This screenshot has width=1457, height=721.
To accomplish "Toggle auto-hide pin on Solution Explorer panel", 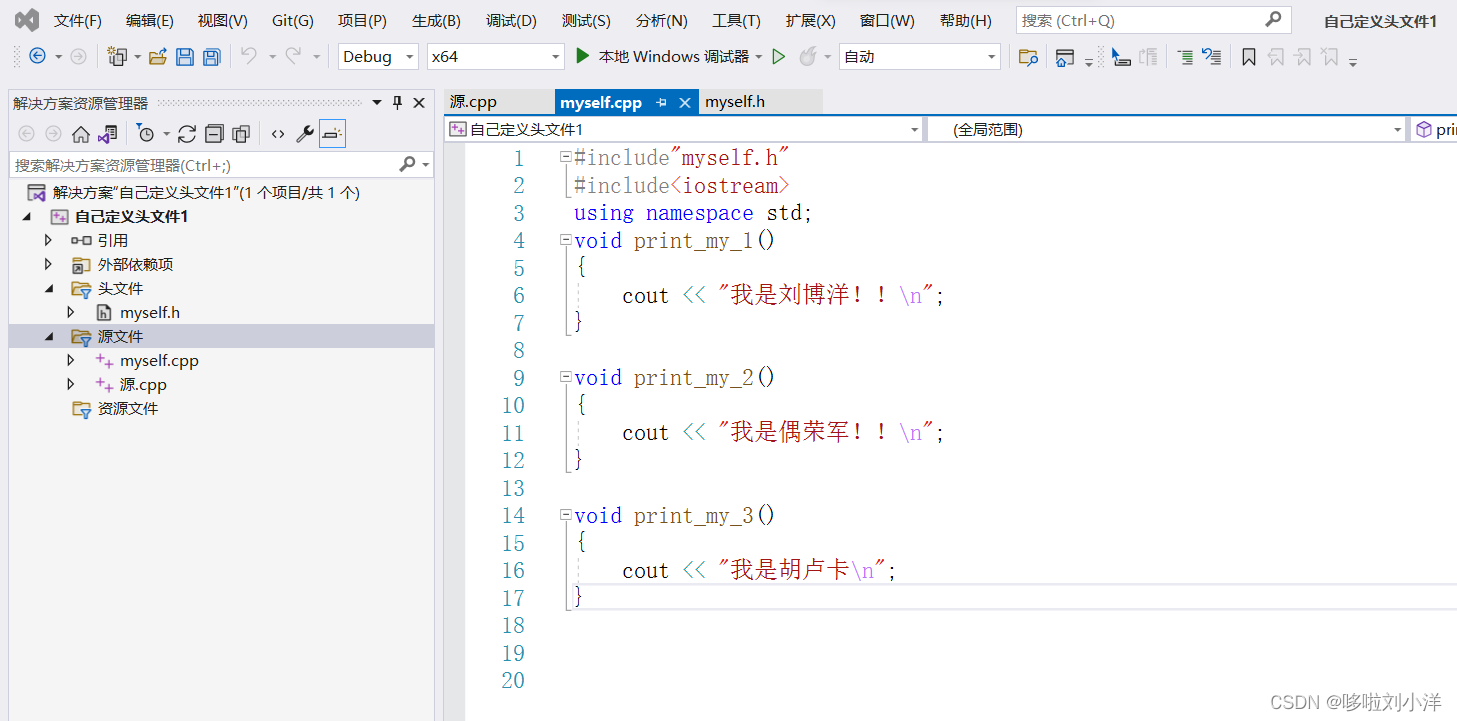I will tap(397, 102).
